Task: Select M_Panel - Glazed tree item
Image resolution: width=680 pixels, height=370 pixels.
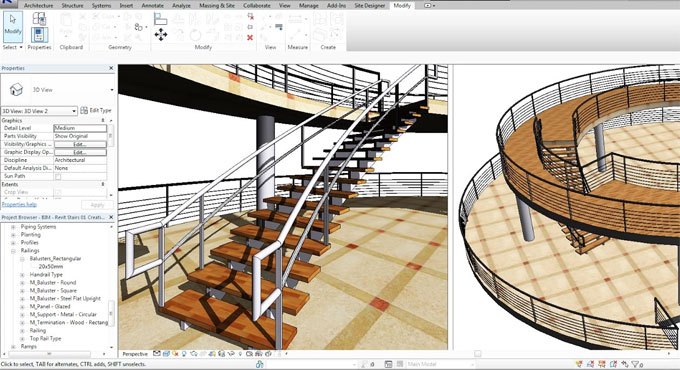Action: click(50, 307)
